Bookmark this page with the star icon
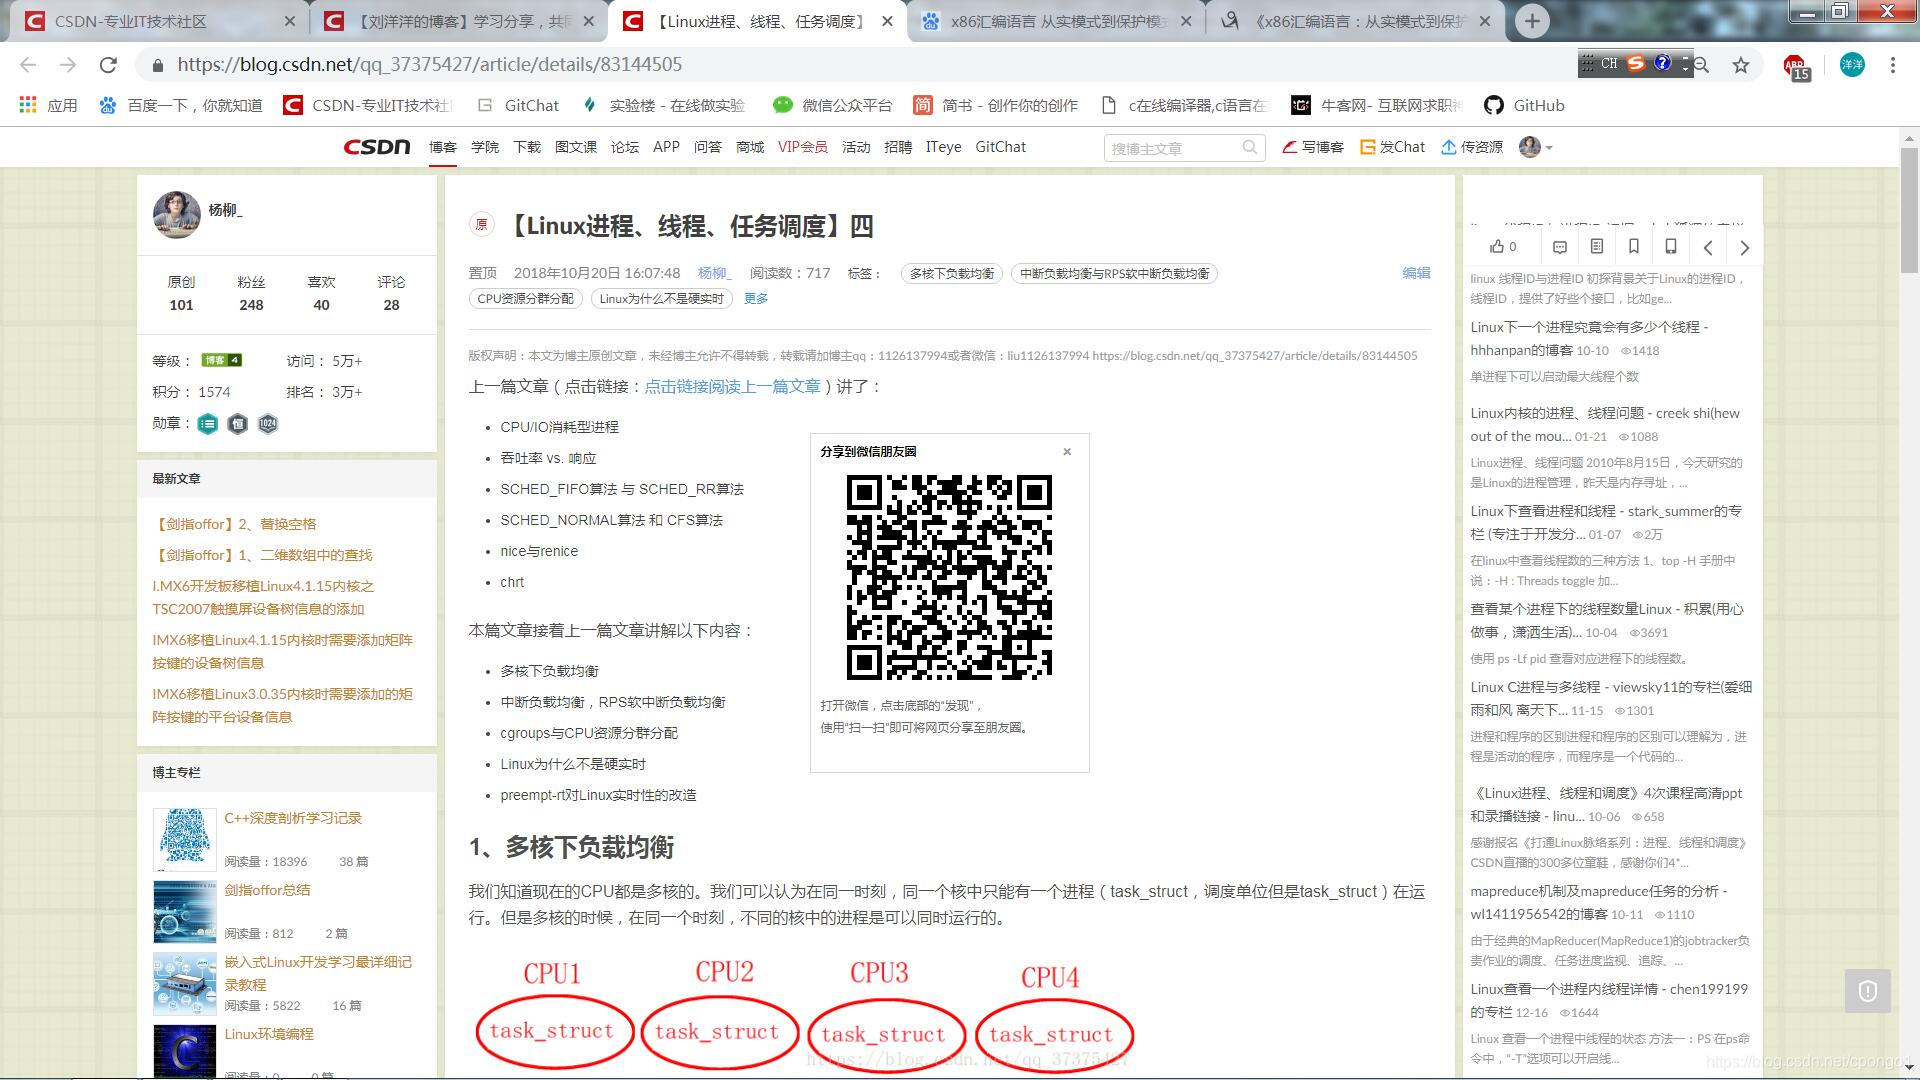This screenshot has width=1920, height=1080. [1741, 65]
